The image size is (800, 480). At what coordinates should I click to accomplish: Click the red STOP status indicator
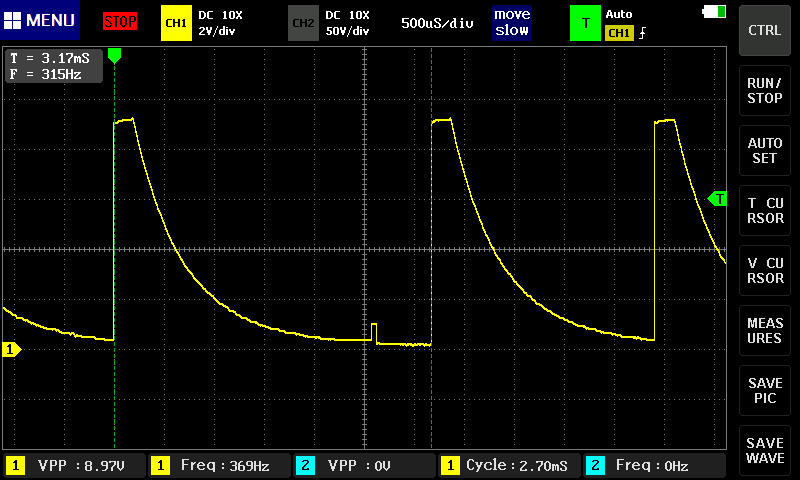click(x=120, y=21)
